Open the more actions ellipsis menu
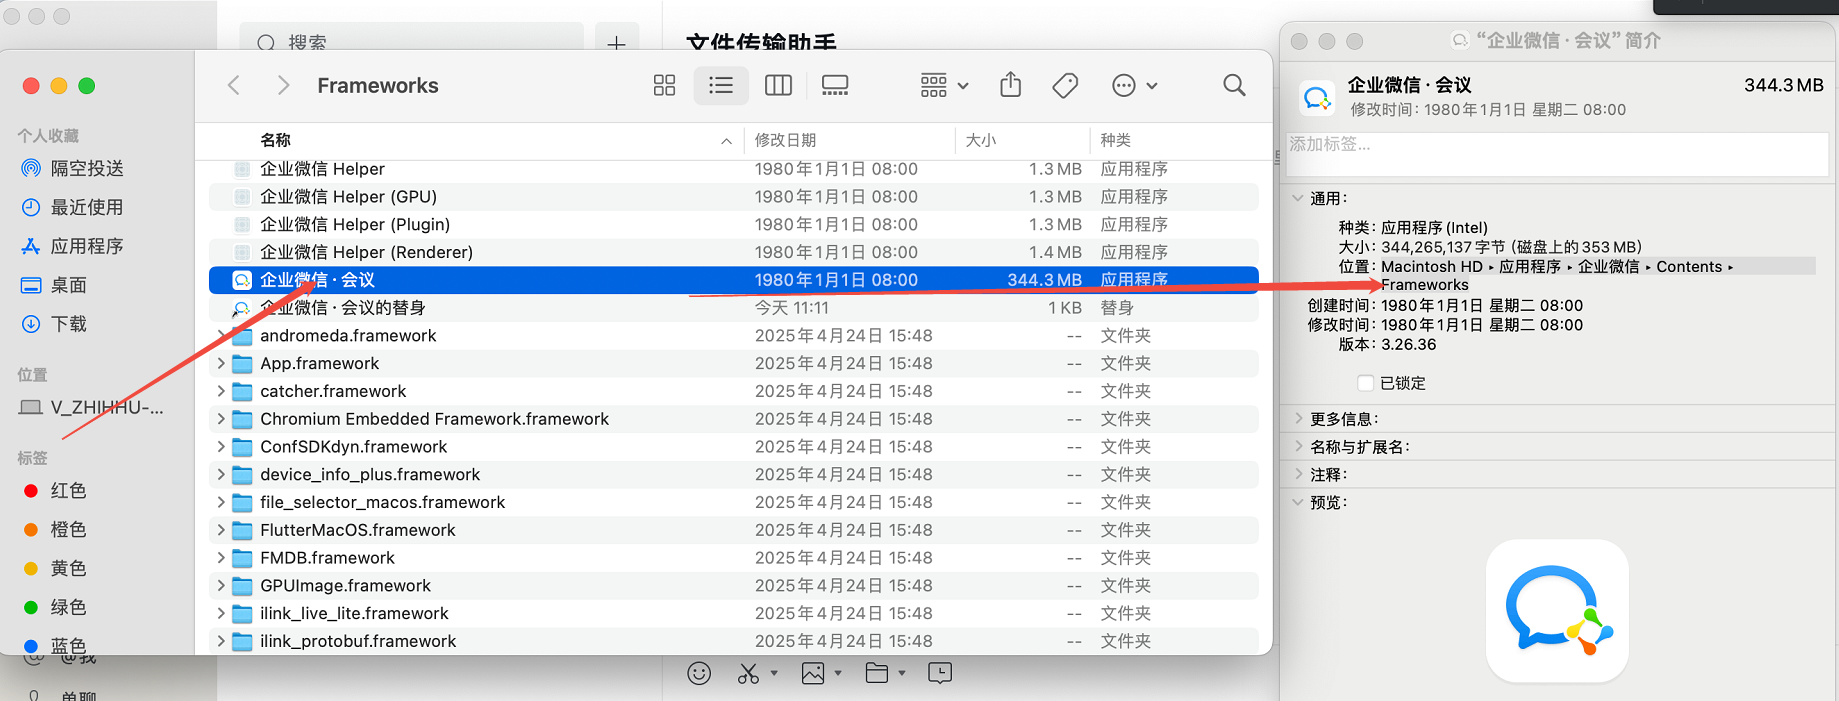This screenshot has width=1839, height=701. pyautogui.click(x=1134, y=86)
